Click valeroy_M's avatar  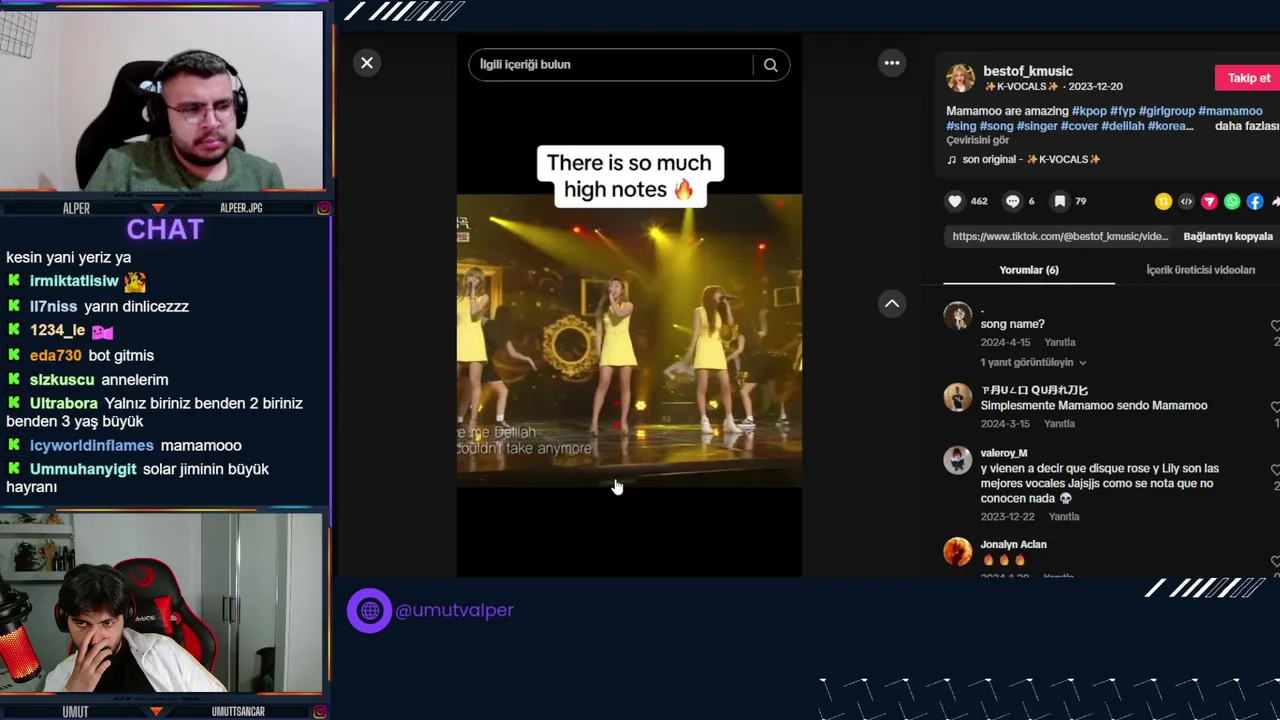958,459
